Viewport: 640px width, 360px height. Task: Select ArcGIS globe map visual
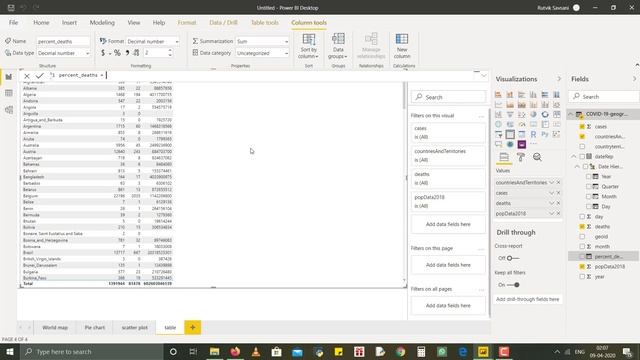pyautogui.click(x=510, y=144)
